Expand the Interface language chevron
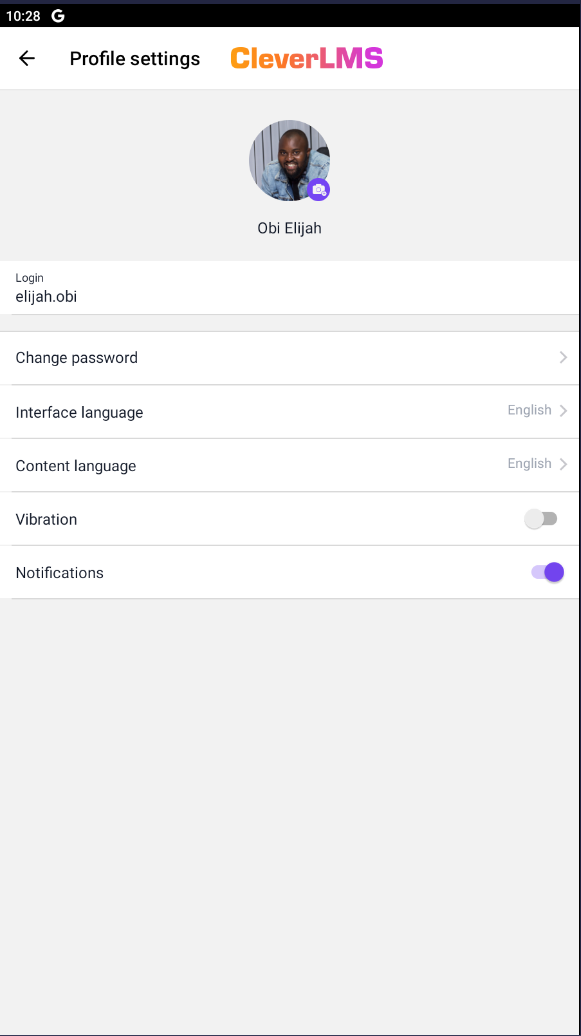Image resolution: width=581 pixels, height=1036 pixels. 563,411
